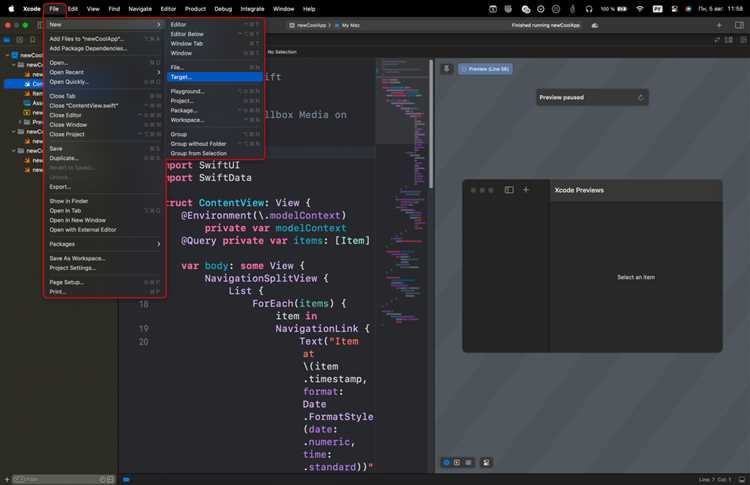Select Target… in the New submenu
The height and width of the screenshot is (485, 750).
(x=215, y=77)
